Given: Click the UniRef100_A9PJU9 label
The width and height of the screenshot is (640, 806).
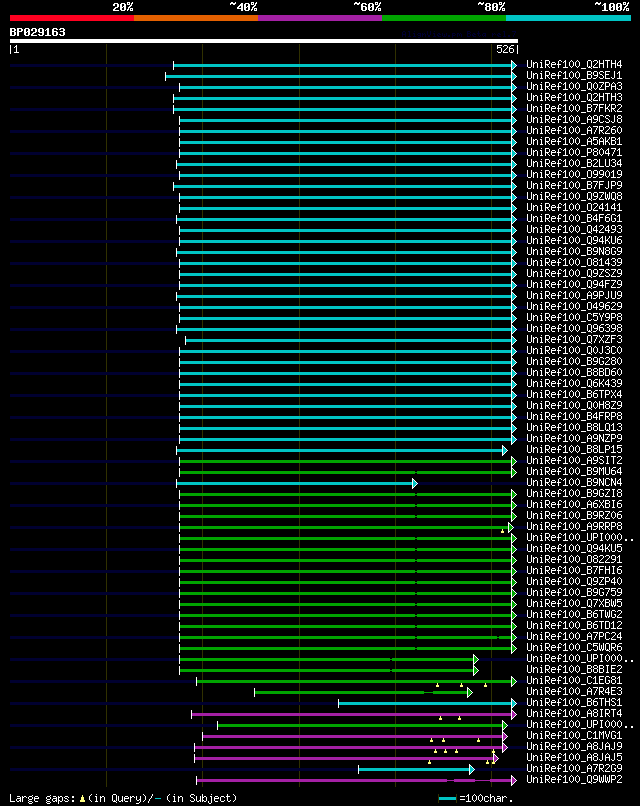Looking at the screenshot, I should pos(574,296).
